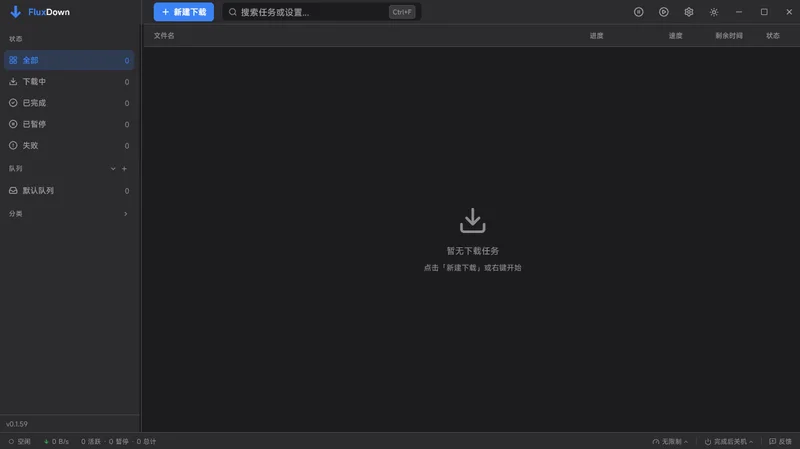Focus the 搜索任务或设置 search field

click(x=321, y=12)
